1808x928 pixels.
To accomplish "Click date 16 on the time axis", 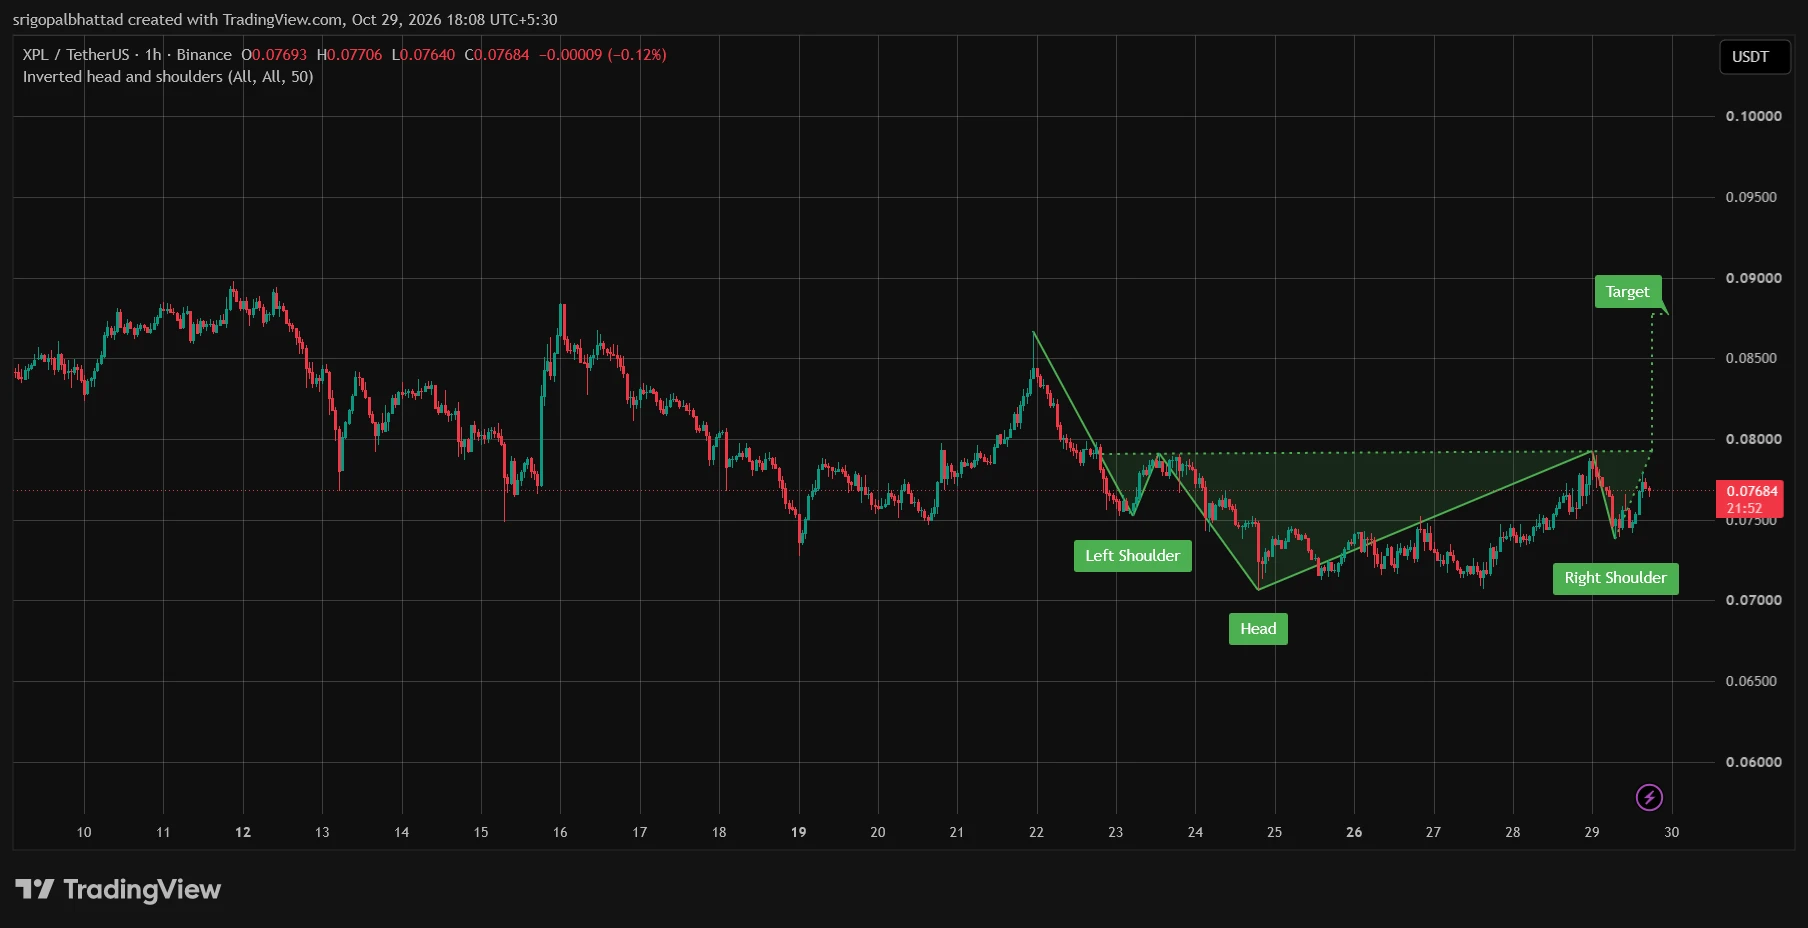I will [560, 832].
